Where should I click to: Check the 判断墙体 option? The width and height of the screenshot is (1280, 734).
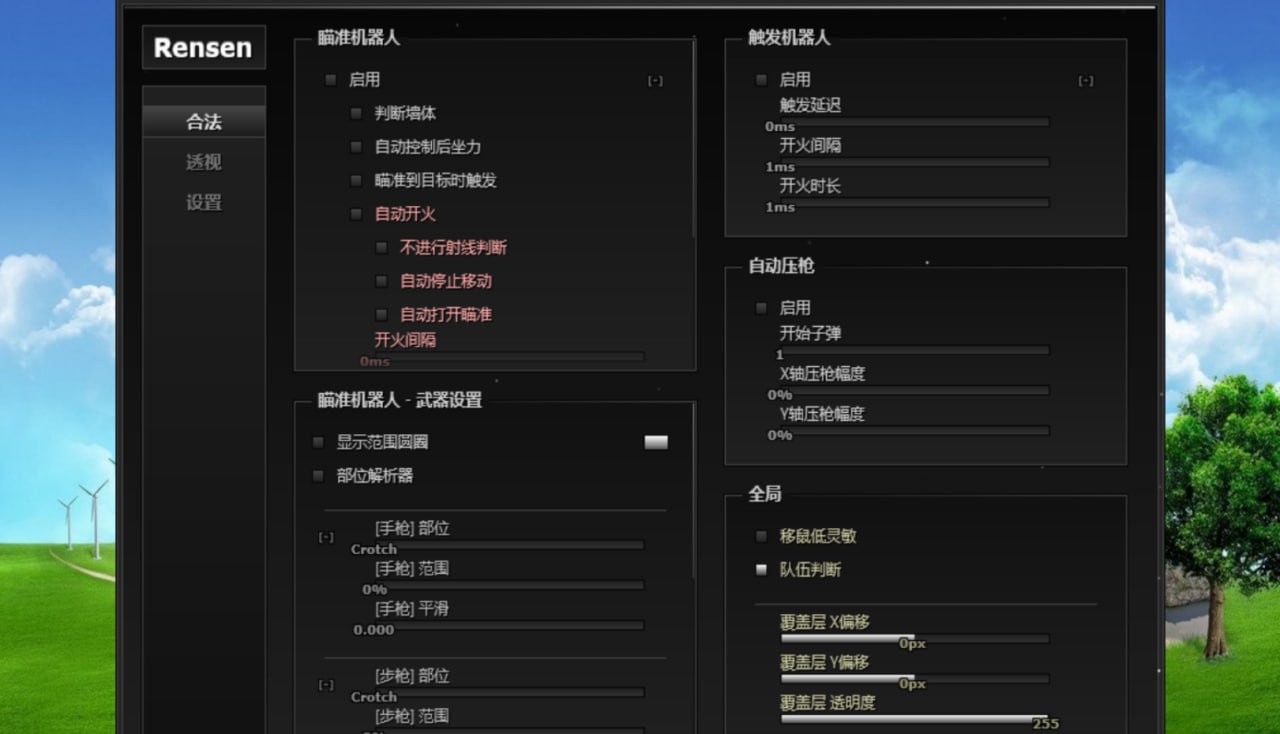[x=356, y=113]
